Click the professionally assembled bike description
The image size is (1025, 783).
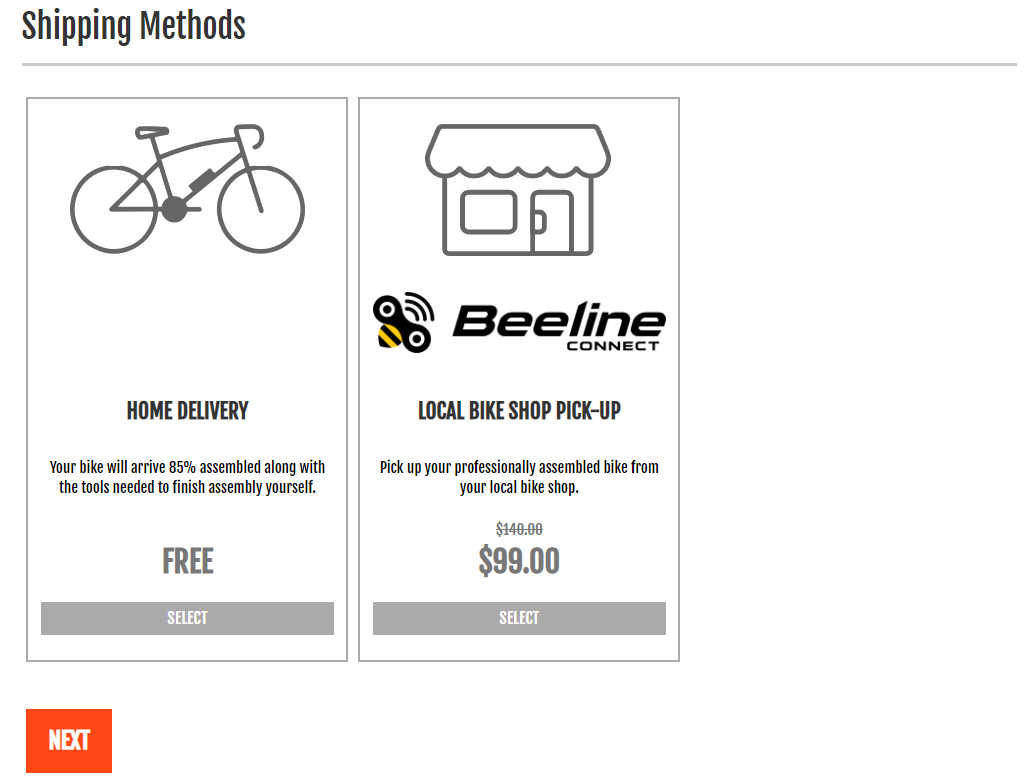[519, 477]
